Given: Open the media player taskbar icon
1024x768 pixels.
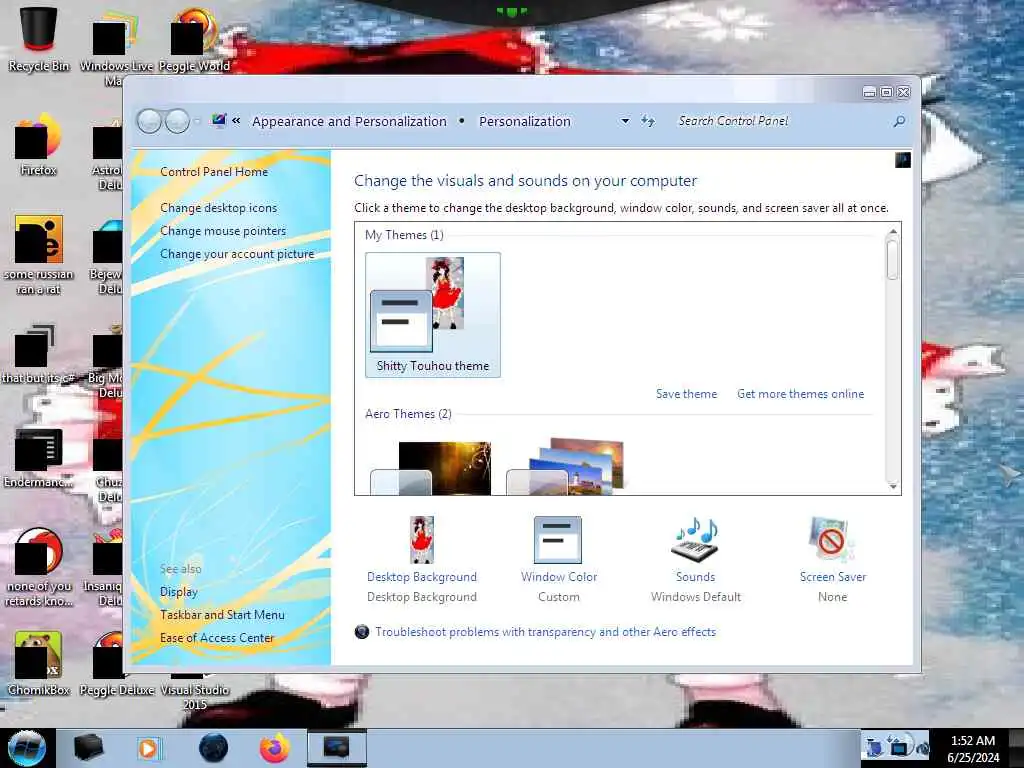Looking at the screenshot, I should pyautogui.click(x=149, y=748).
